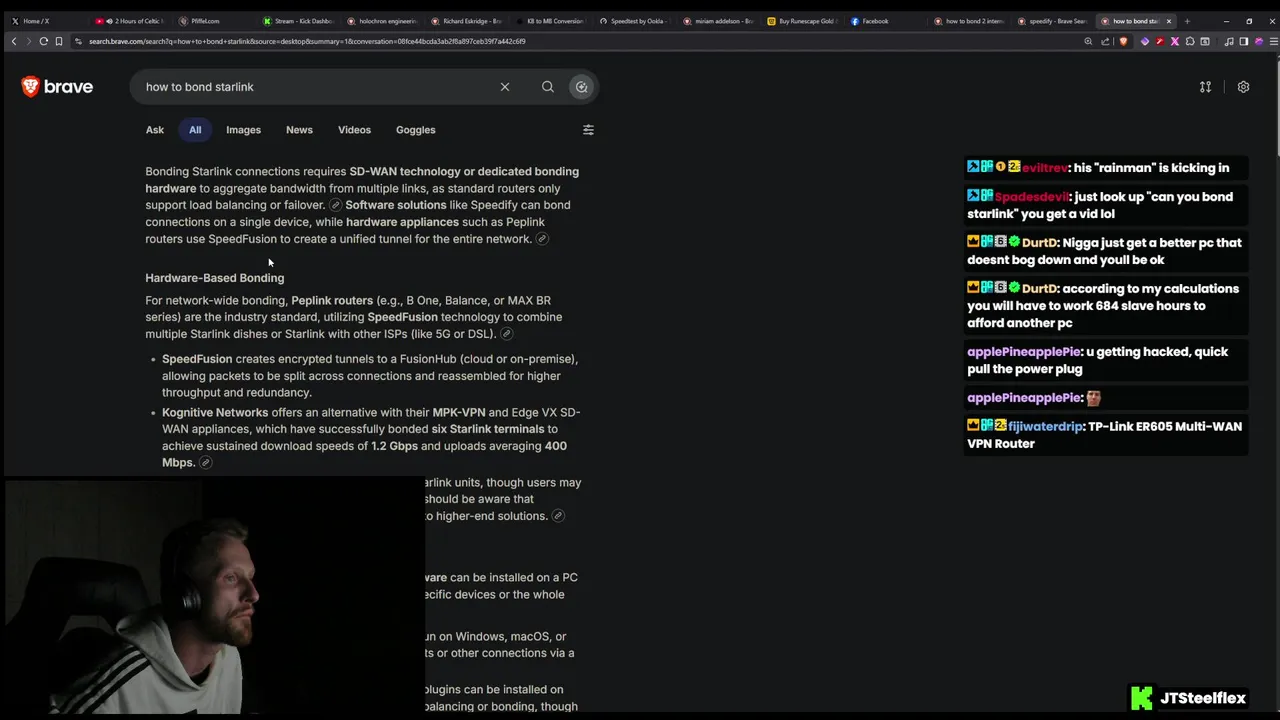The width and height of the screenshot is (1280, 720).
Task: Toggle the browser sidebar panel icon
Action: point(1243,41)
